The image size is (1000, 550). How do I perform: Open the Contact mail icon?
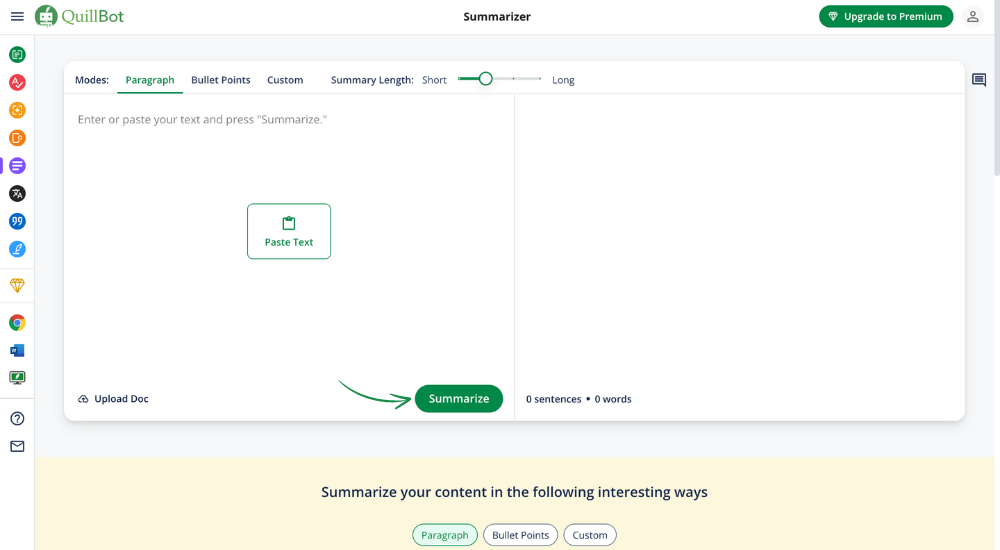[17, 446]
